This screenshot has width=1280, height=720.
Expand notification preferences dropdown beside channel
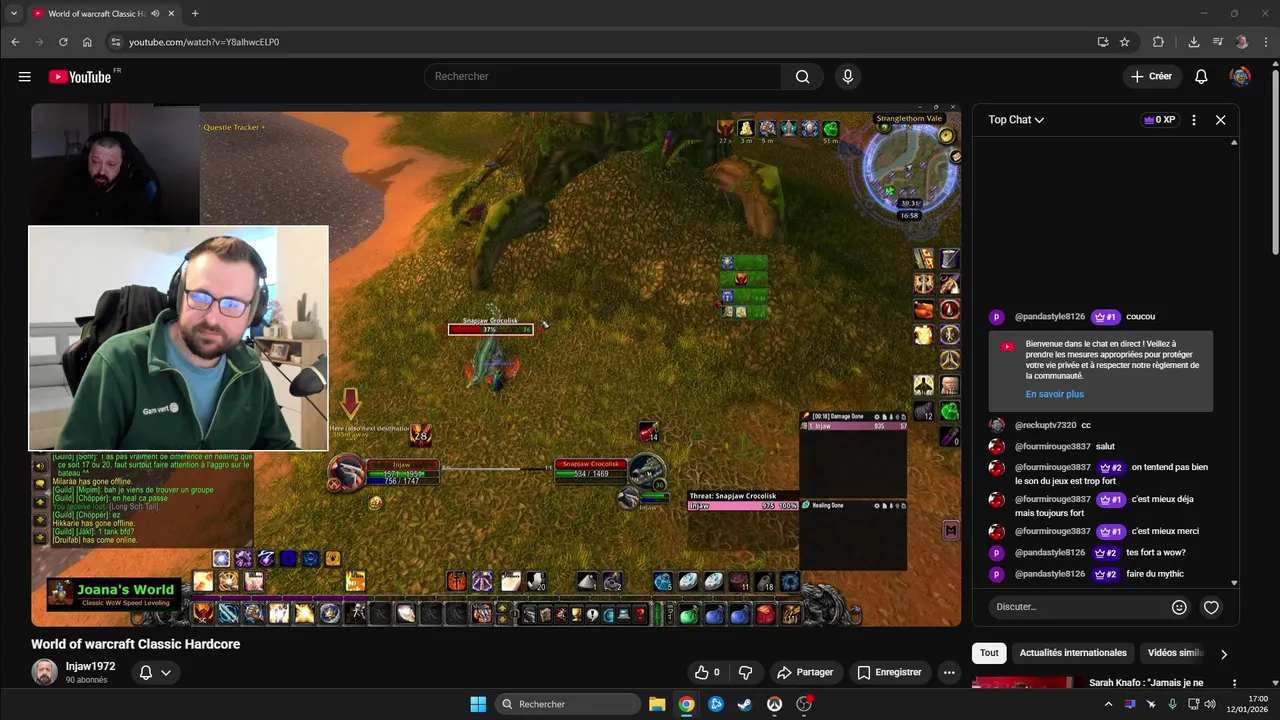coord(166,673)
